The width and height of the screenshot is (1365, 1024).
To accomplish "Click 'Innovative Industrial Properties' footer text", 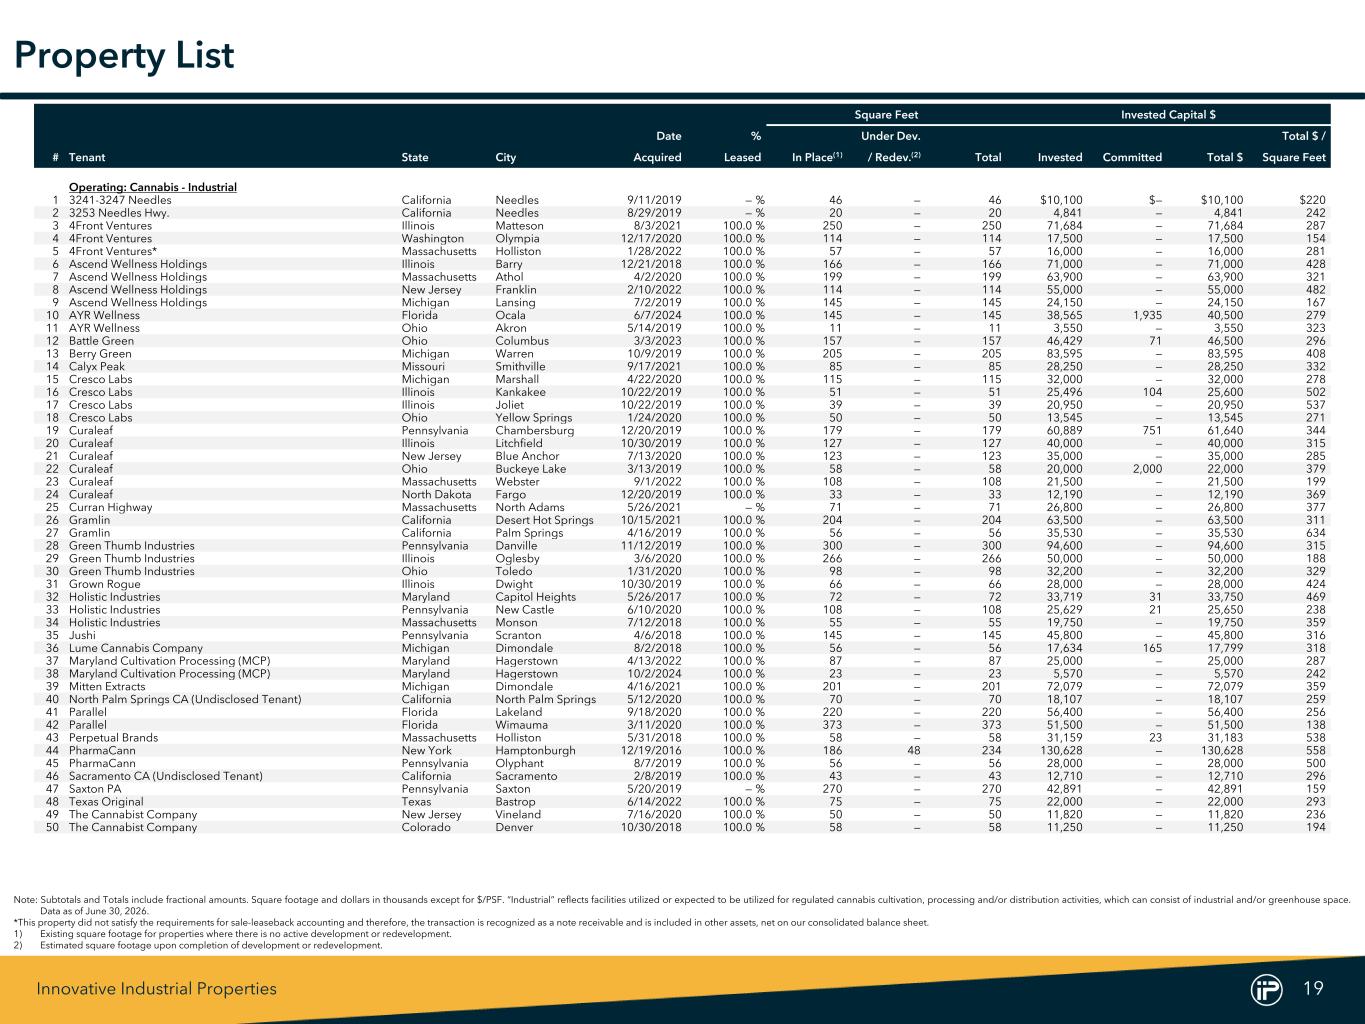I will (x=157, y=989).
